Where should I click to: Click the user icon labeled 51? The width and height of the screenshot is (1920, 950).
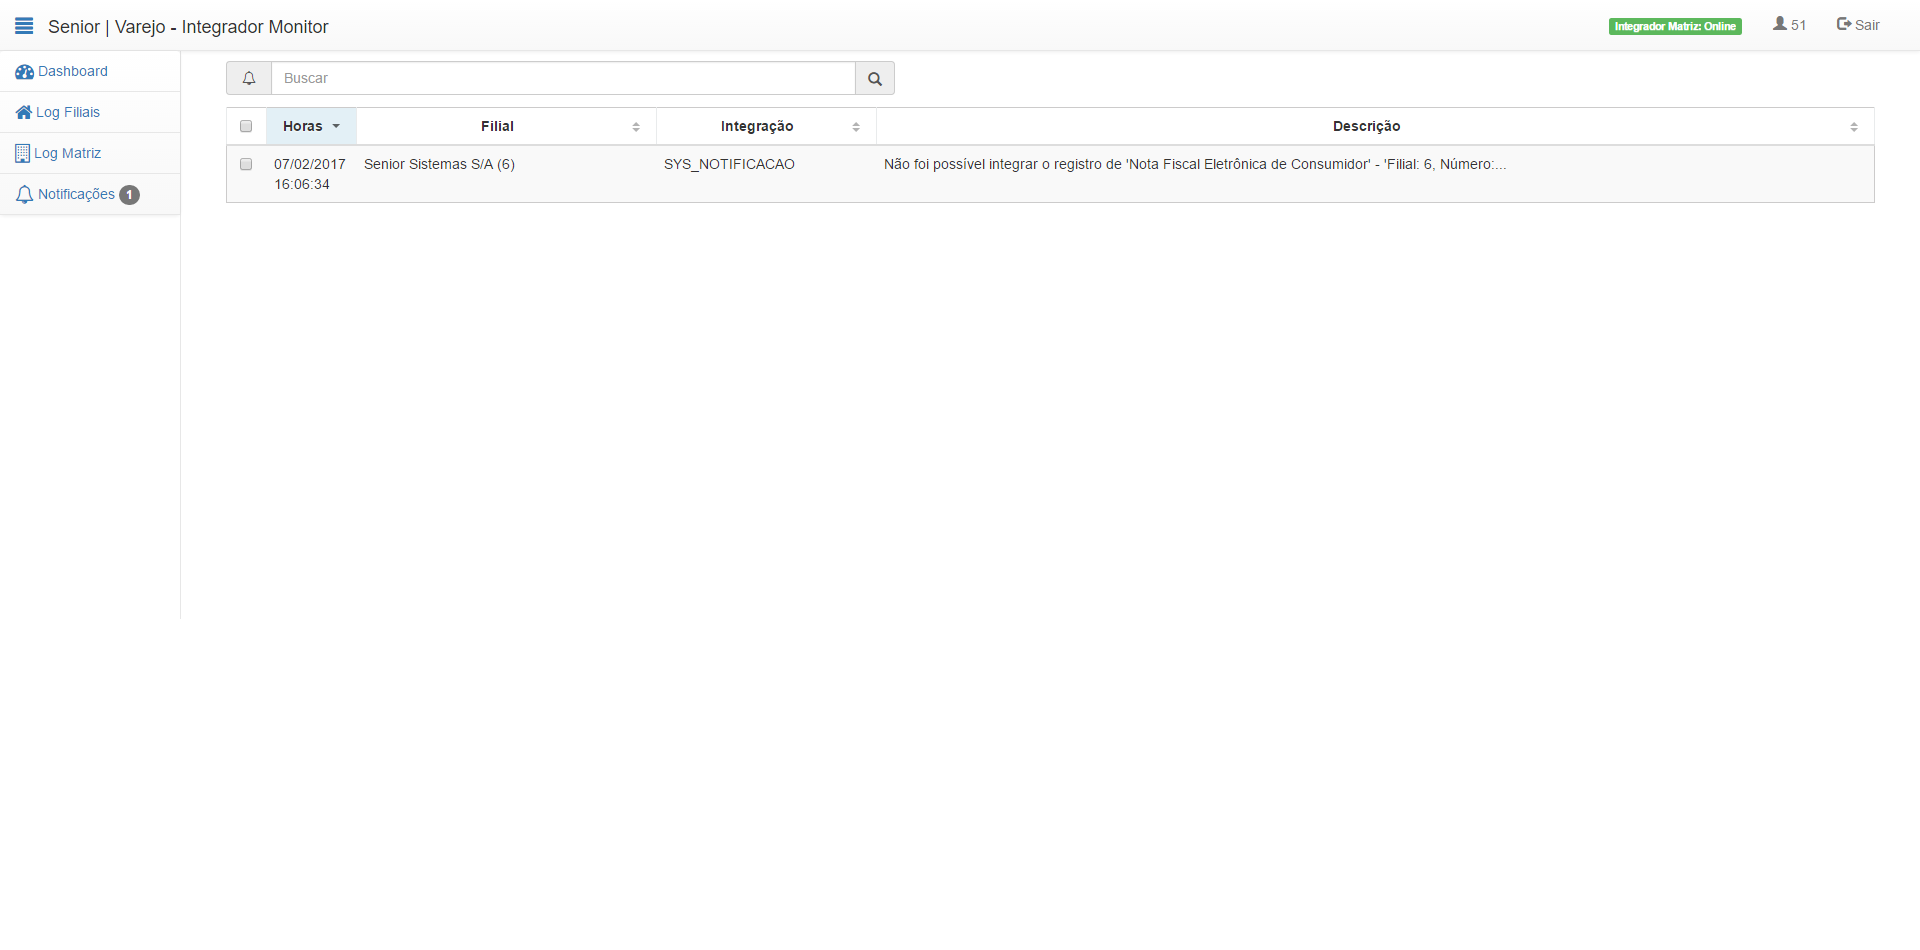[1780, 24]
